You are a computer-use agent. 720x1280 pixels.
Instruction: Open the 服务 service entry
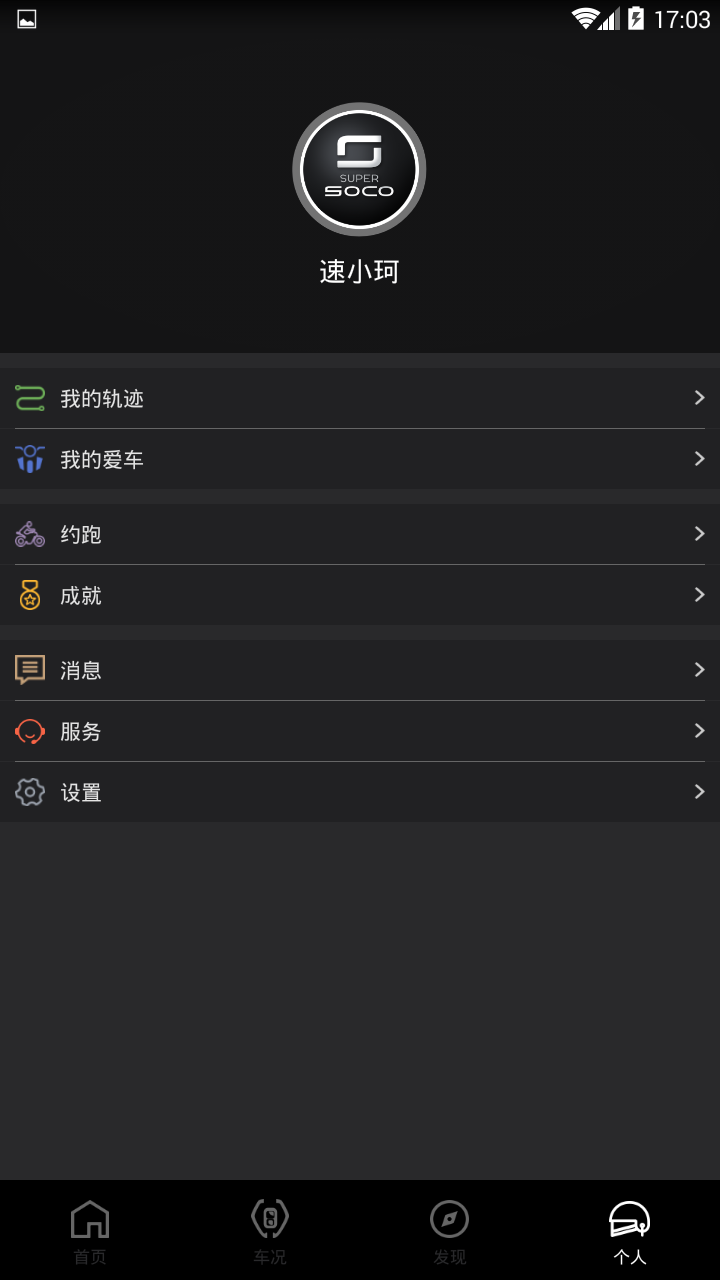[x=81, y=731]
